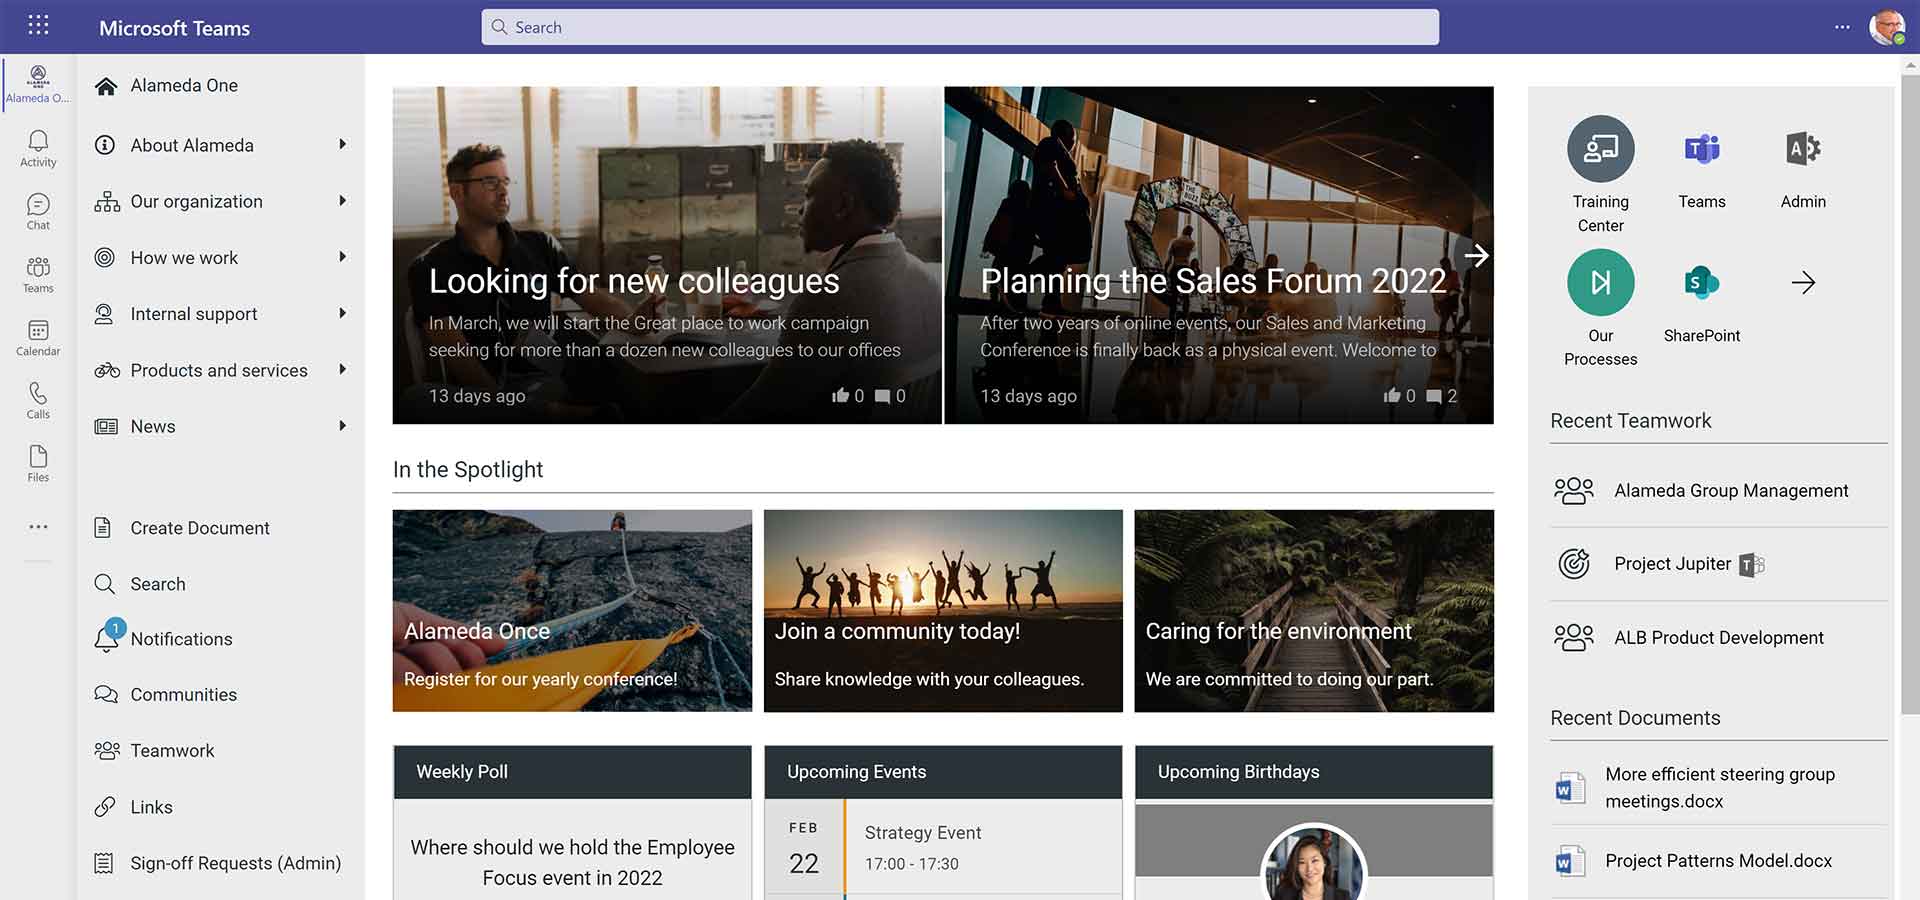
Task: Open Chat in the left rail
Action: click(38, 211)
